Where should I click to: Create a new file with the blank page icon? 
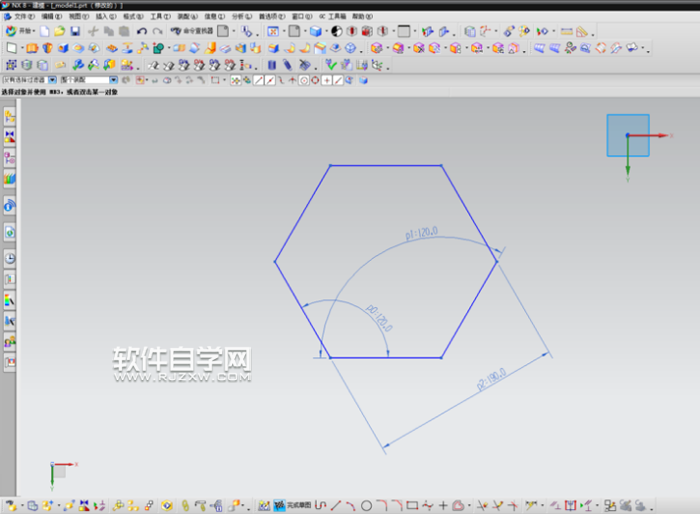pos(44,32)
